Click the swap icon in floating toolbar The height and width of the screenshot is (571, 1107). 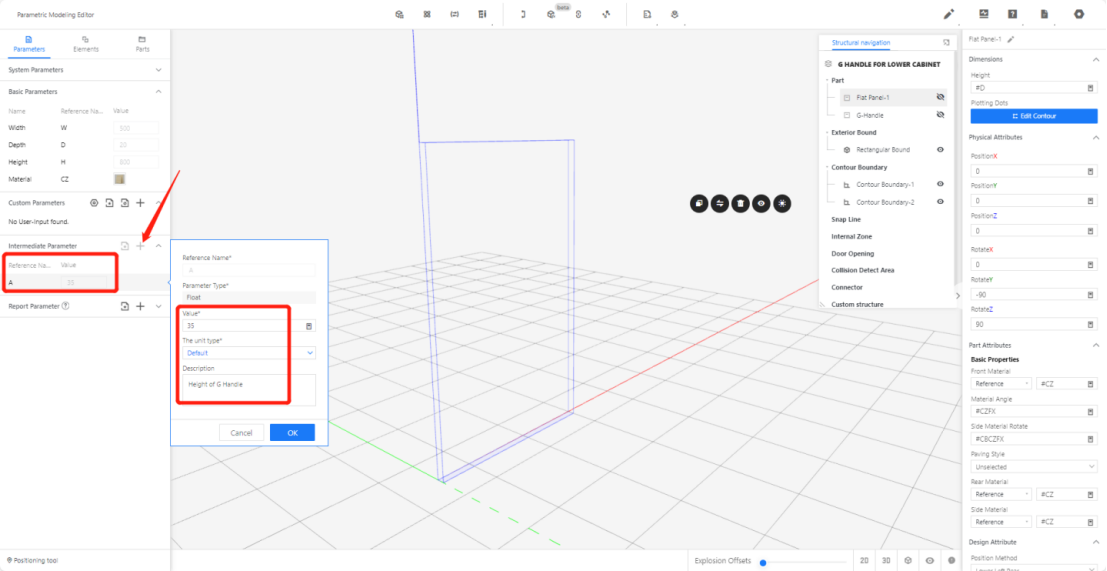coord(720,203)
